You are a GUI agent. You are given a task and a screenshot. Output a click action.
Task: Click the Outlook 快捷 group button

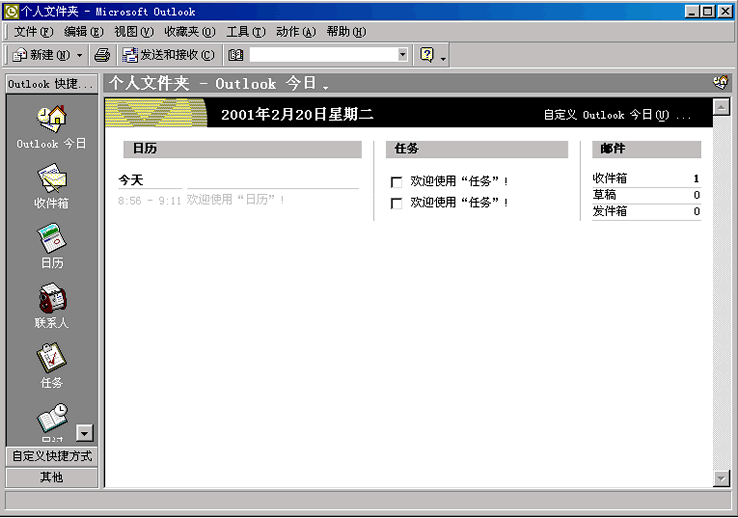[x=52, y=84]
